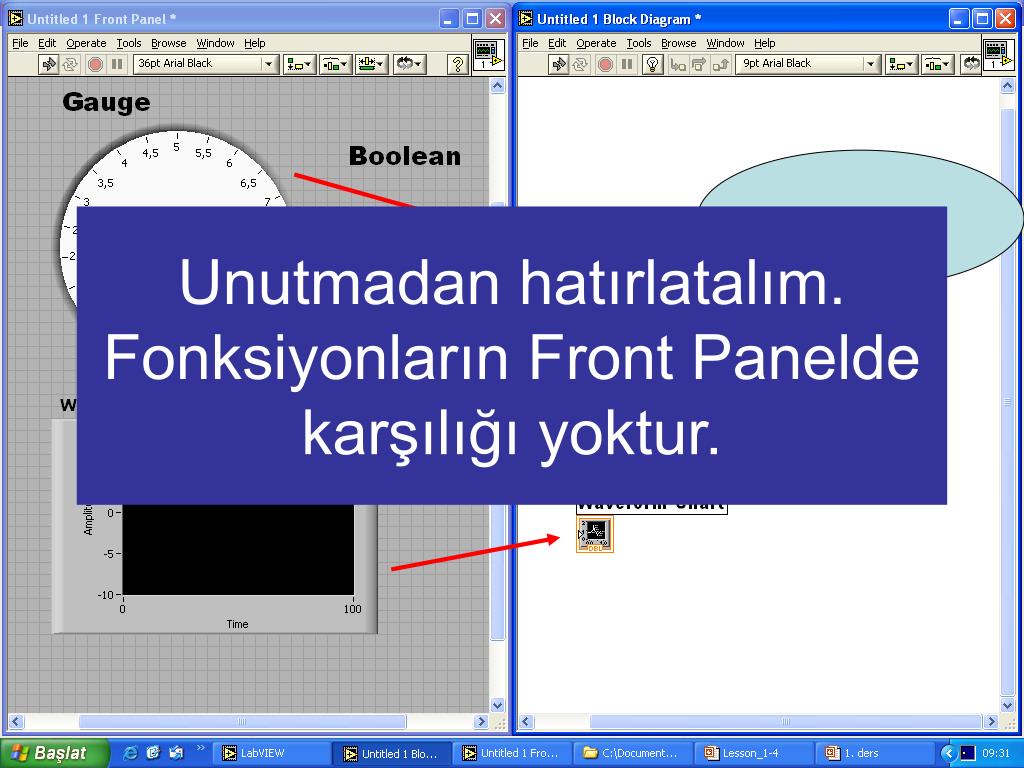Click Abort Execution in Front Panel toolbar

tap(95, 64)
